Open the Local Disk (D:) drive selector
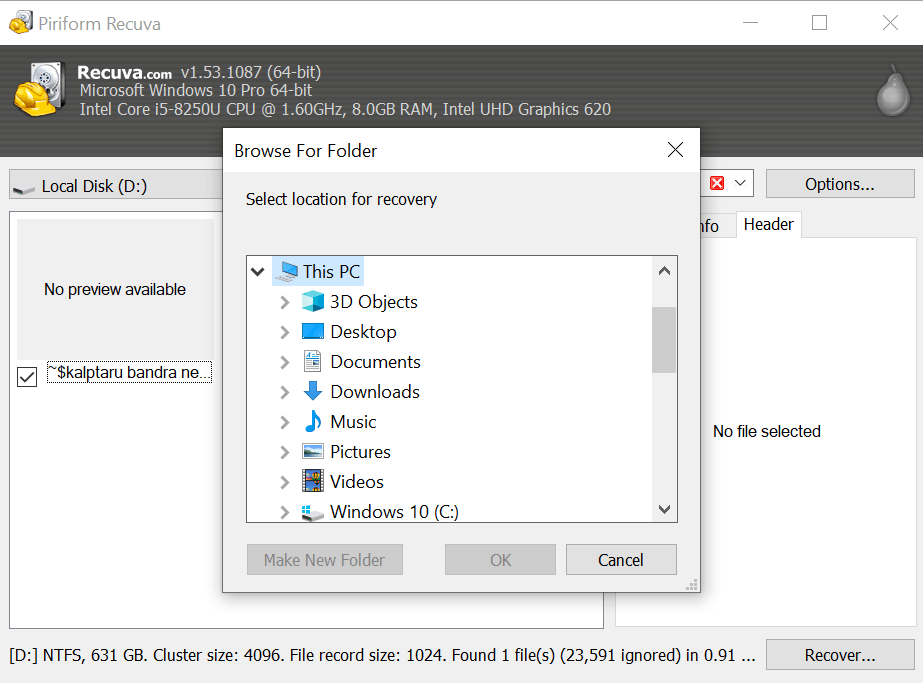Screen dimensions: 923x683 [118, 186]
